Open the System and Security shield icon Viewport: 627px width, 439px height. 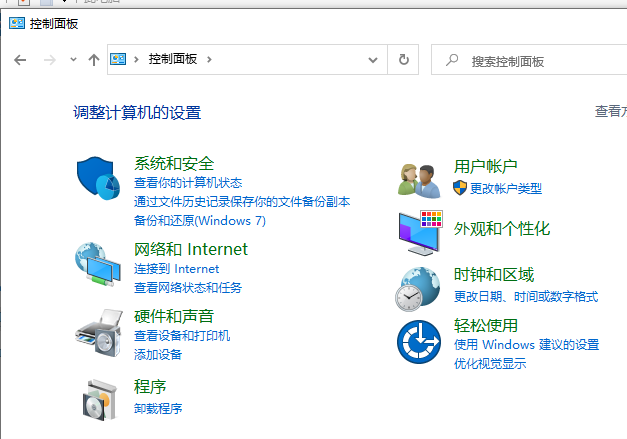point(98,178)
